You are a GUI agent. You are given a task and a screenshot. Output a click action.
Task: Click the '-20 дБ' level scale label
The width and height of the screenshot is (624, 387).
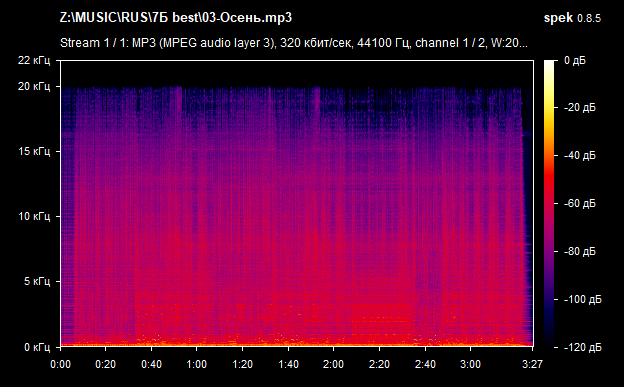tap(580, 108)
